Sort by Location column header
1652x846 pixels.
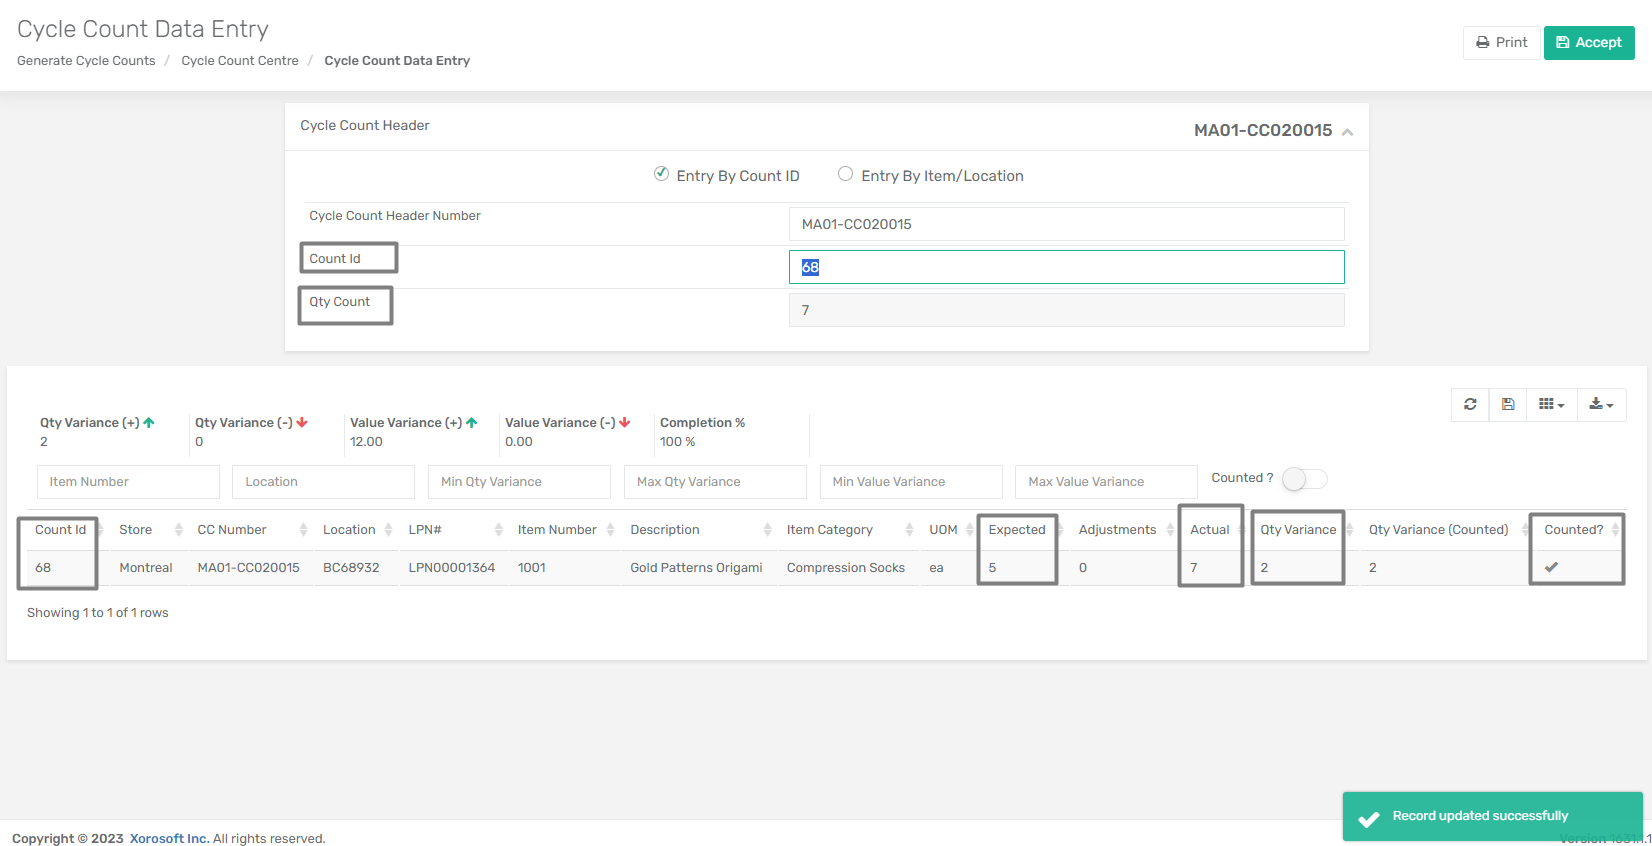pyautogui.click(x=356, y=530)
